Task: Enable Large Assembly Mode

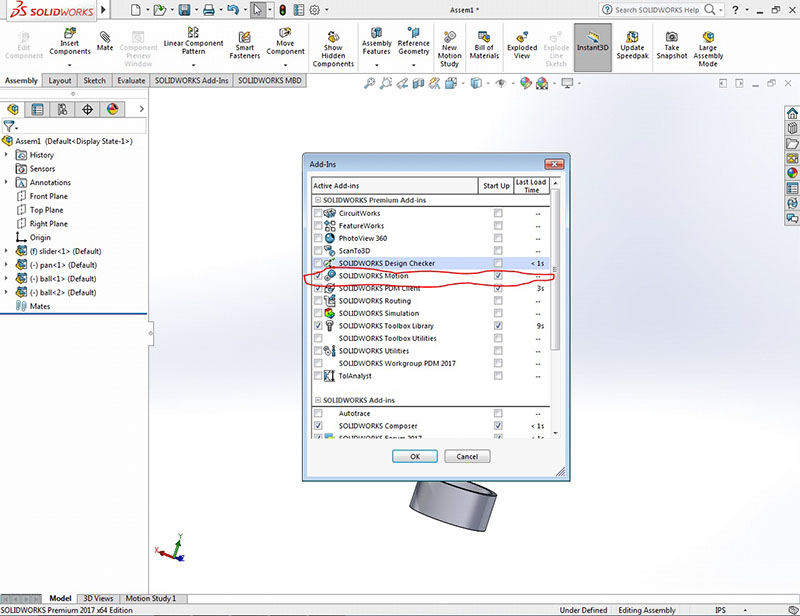Action: (708, 49)
